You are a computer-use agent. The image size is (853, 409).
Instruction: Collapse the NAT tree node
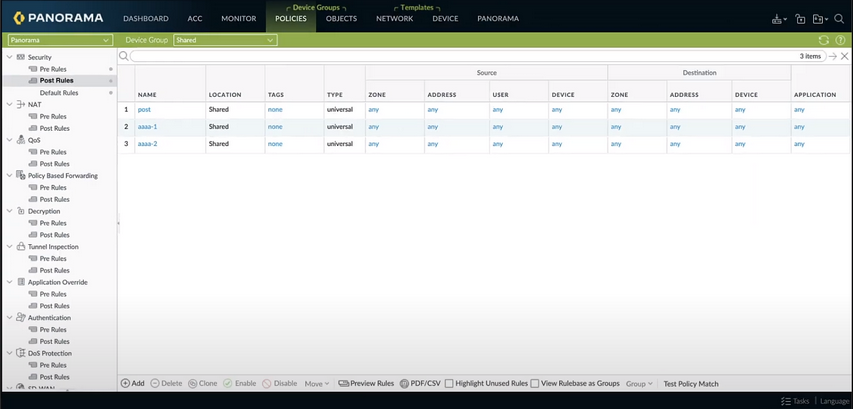coord(10,104)
